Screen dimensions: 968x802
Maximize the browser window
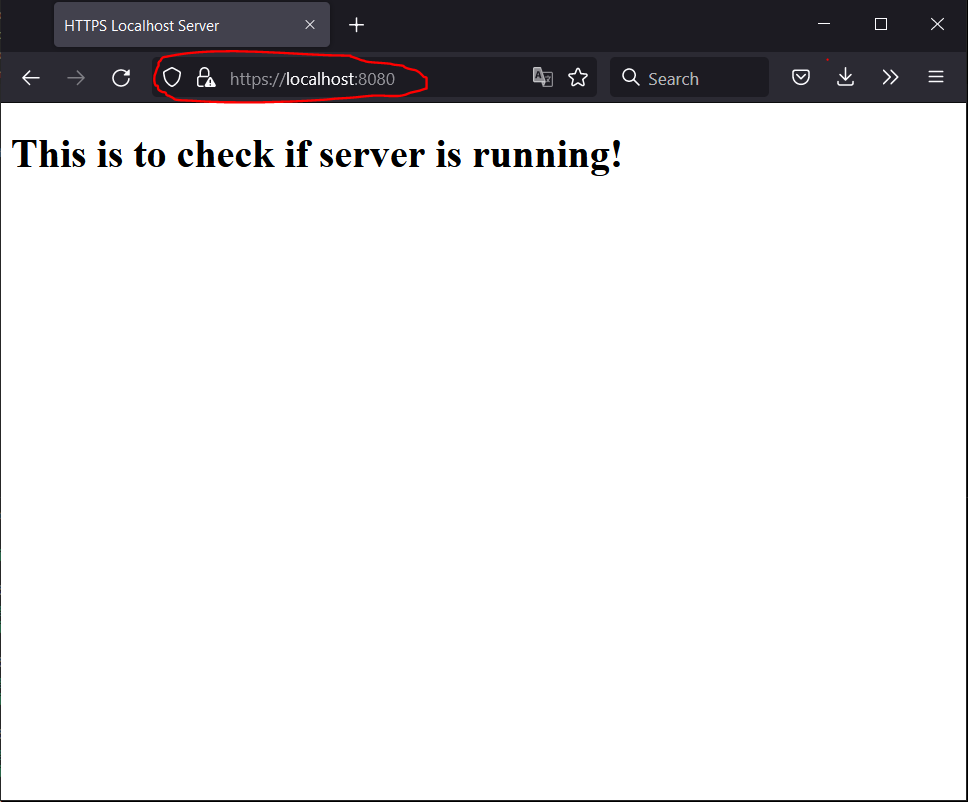pos(881,24)
